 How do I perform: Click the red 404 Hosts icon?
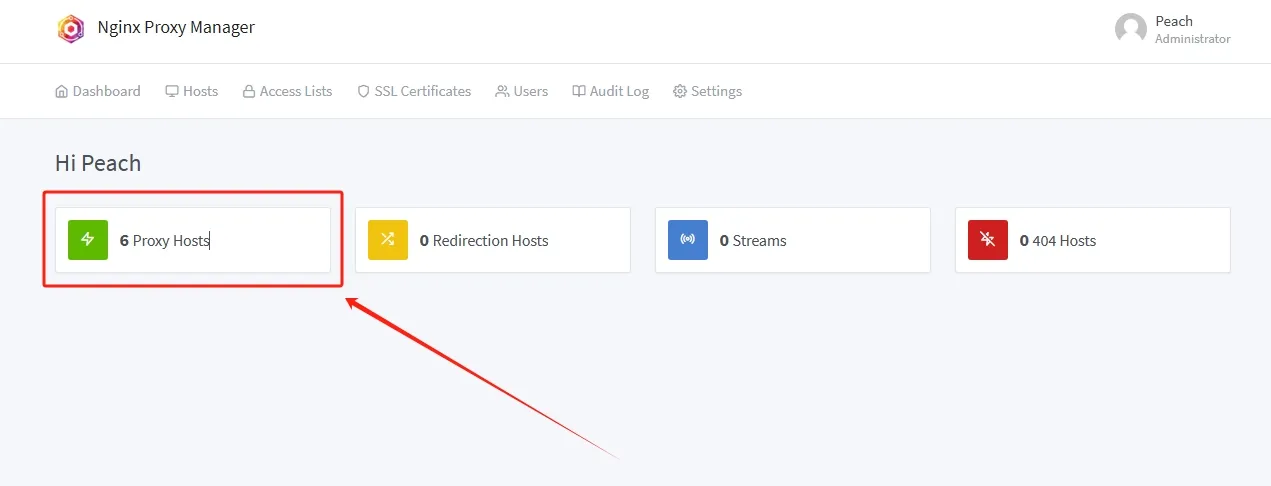coord(988,240)
